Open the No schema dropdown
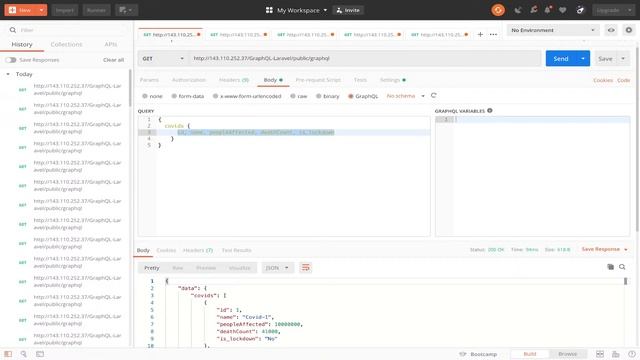 [405, 96]
